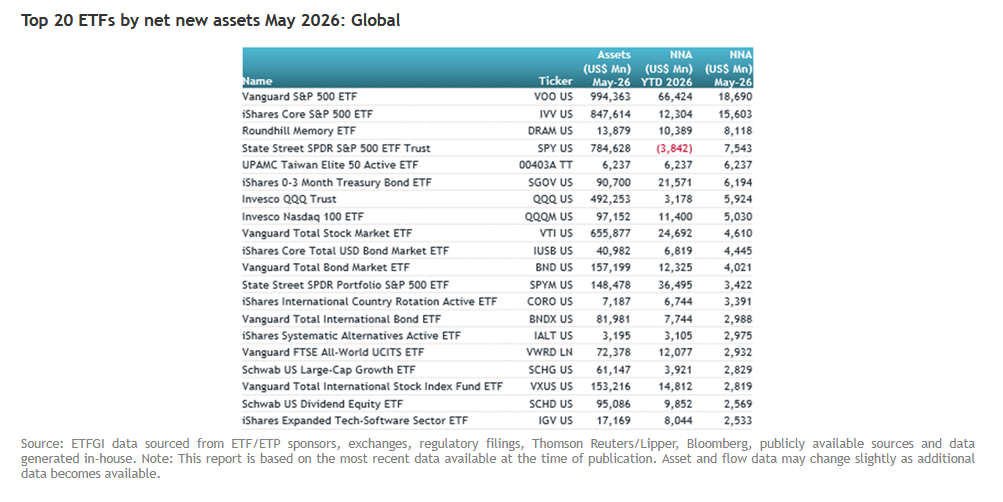
Task: Select Schwab US Large-Cap Growth ETF
Action: pos(329,370)
